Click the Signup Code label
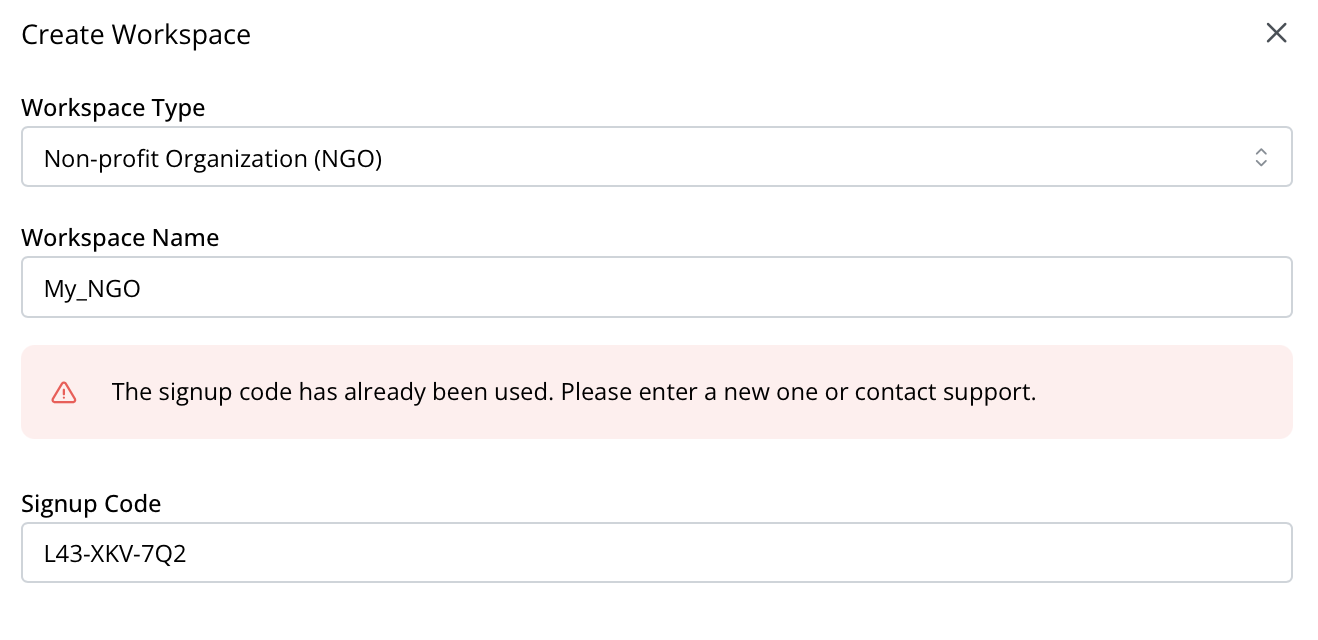Viewport: 1318px width, 640px height. 91,503
